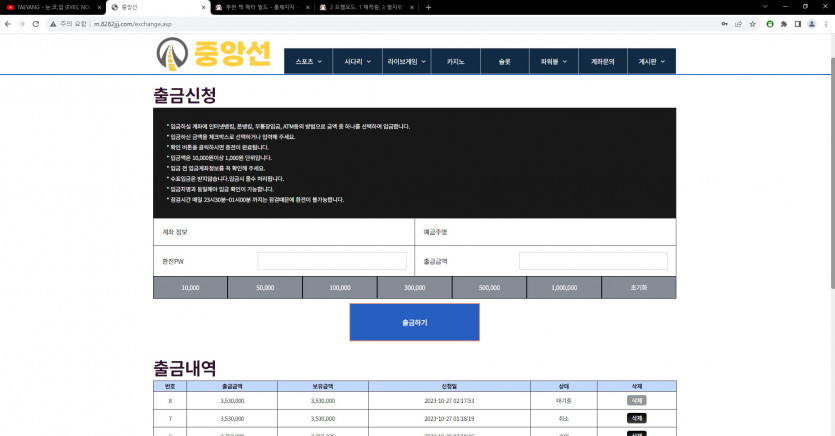Image resolution: width=835 pixels, height=436 pixels.
Task: Switch to the TAEYANG YouTube tab
Action: pos(53,7)
